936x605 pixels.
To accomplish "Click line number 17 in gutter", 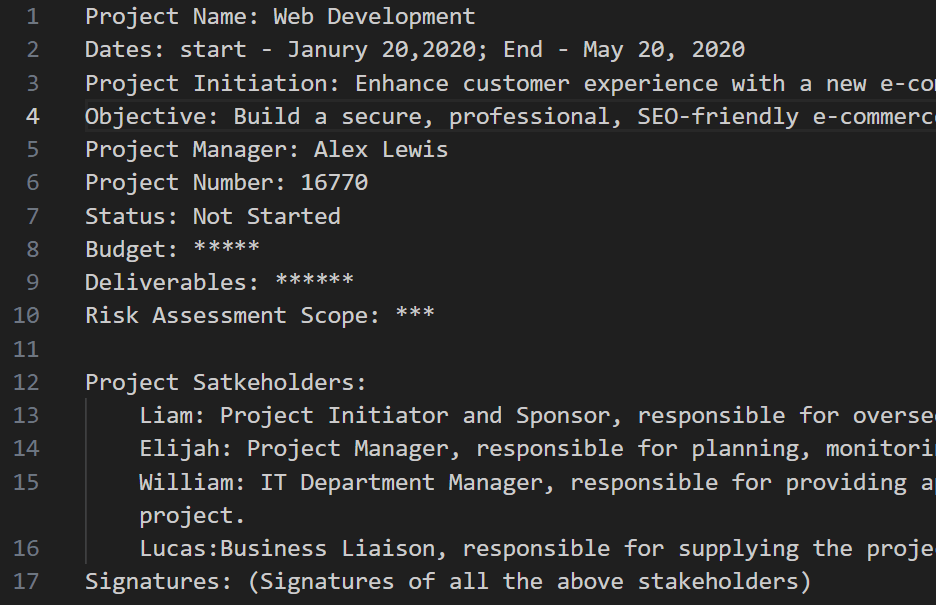I will 26,582.
